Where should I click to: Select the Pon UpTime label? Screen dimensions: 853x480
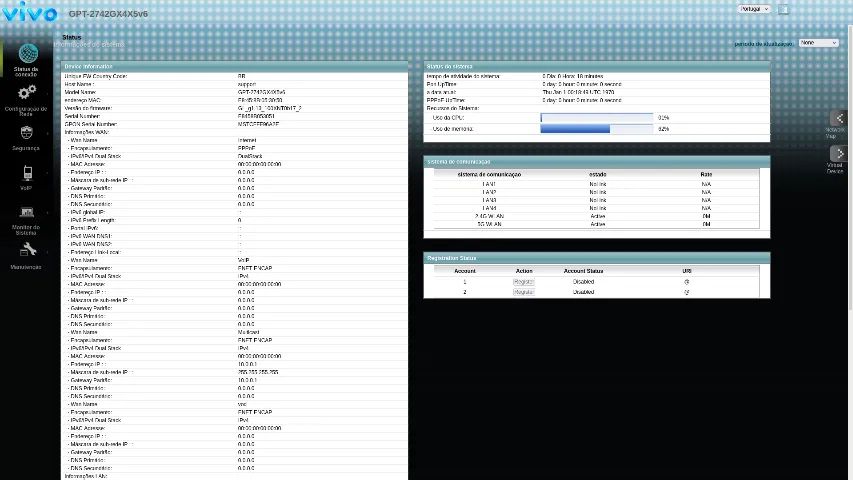442,84
